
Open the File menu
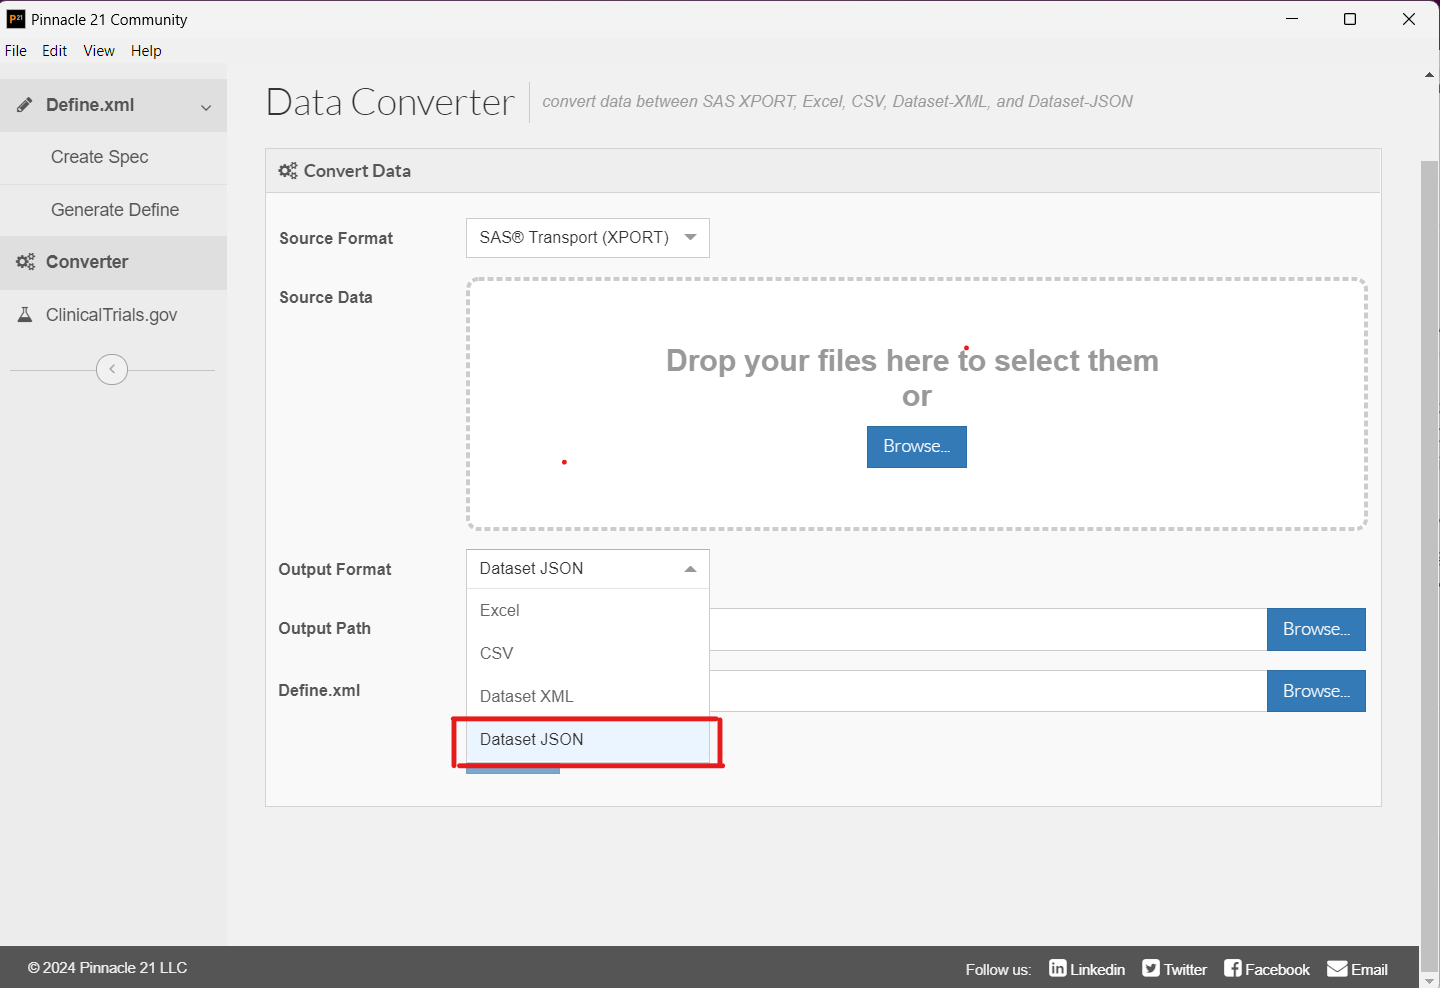tap(16, 51)
